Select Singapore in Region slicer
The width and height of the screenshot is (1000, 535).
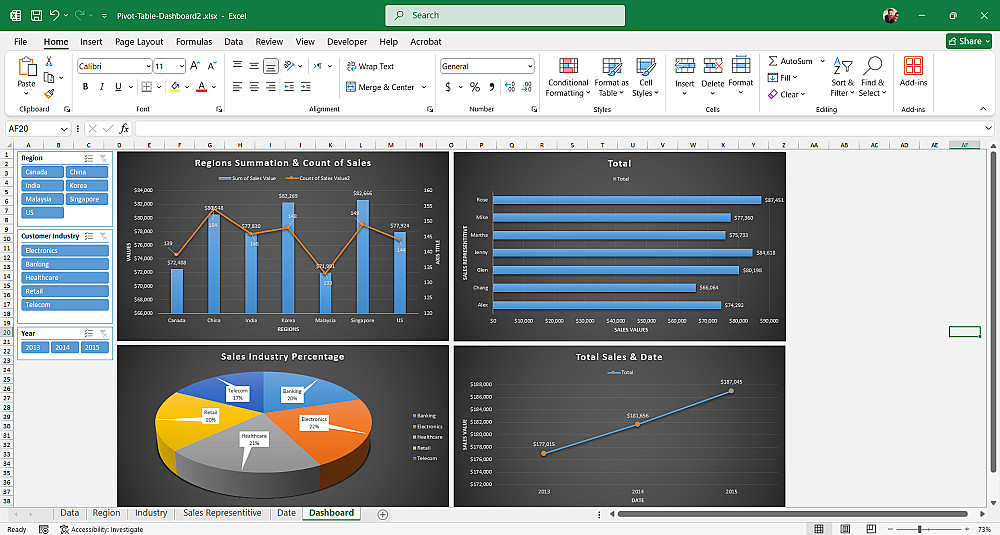87,199
